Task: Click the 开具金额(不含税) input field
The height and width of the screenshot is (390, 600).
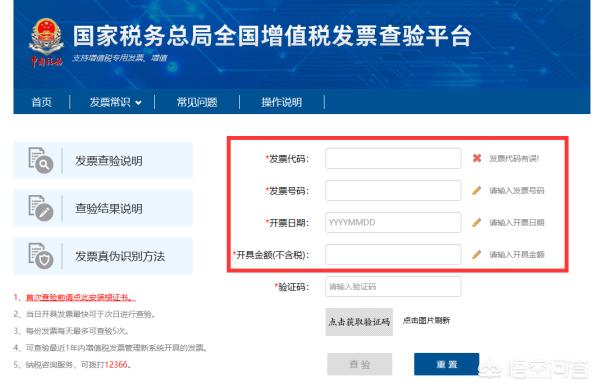Action: (x=393, y=255)
